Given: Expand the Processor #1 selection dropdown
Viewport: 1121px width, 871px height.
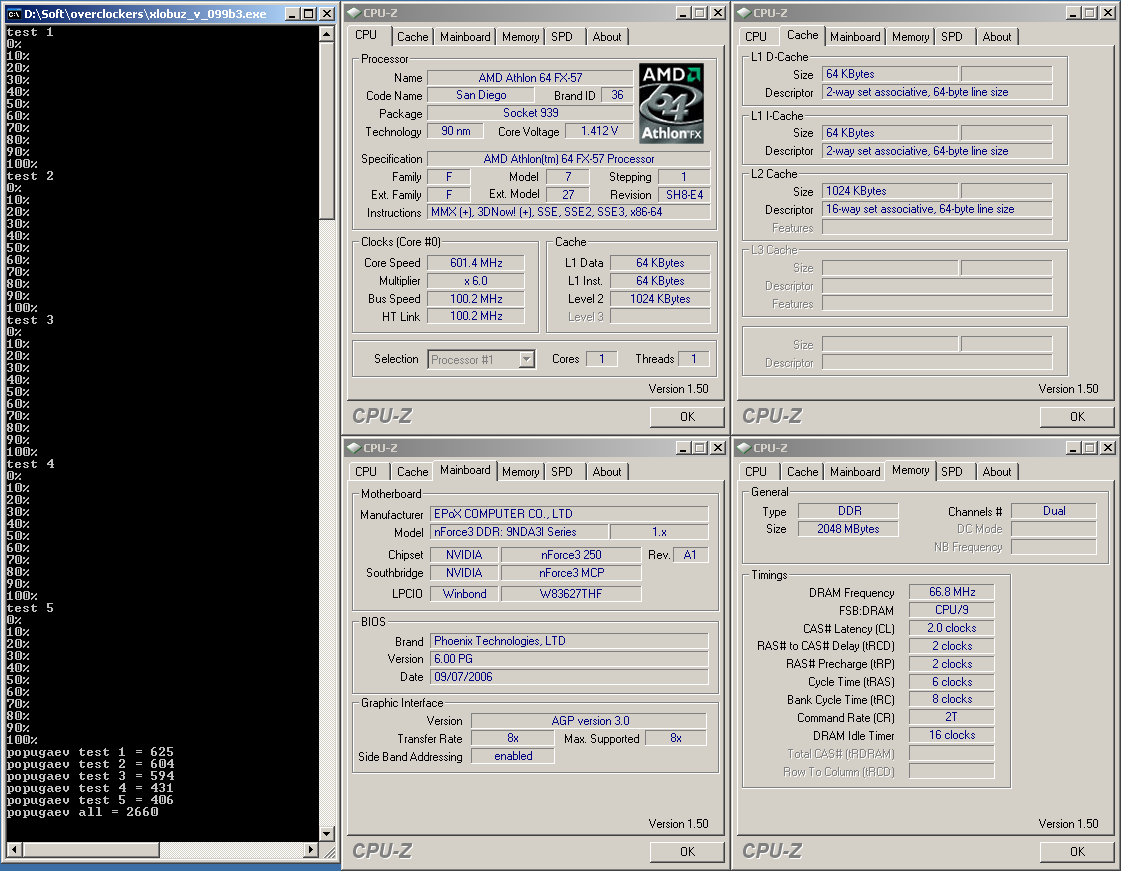Looking at the screenshot, I should pos(526,359).
